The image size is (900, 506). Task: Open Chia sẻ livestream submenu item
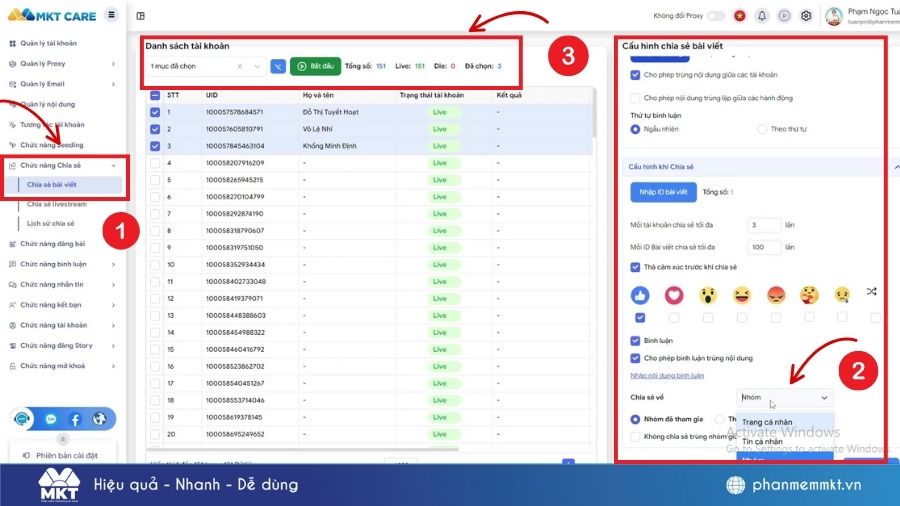point(57,204)
